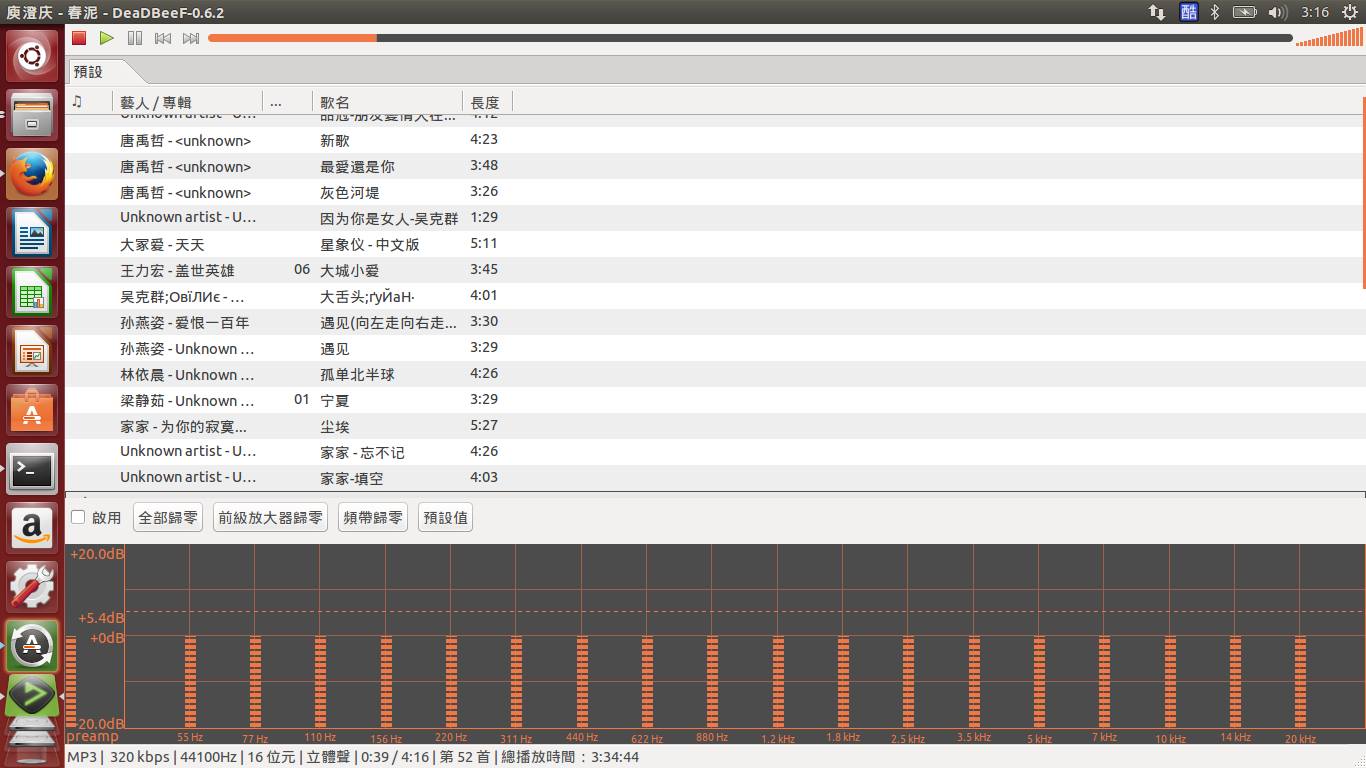Open the input method indicator
The width and height of the screenshot is (1366, 768).
pyautogui.click(x=1188, y=12)
